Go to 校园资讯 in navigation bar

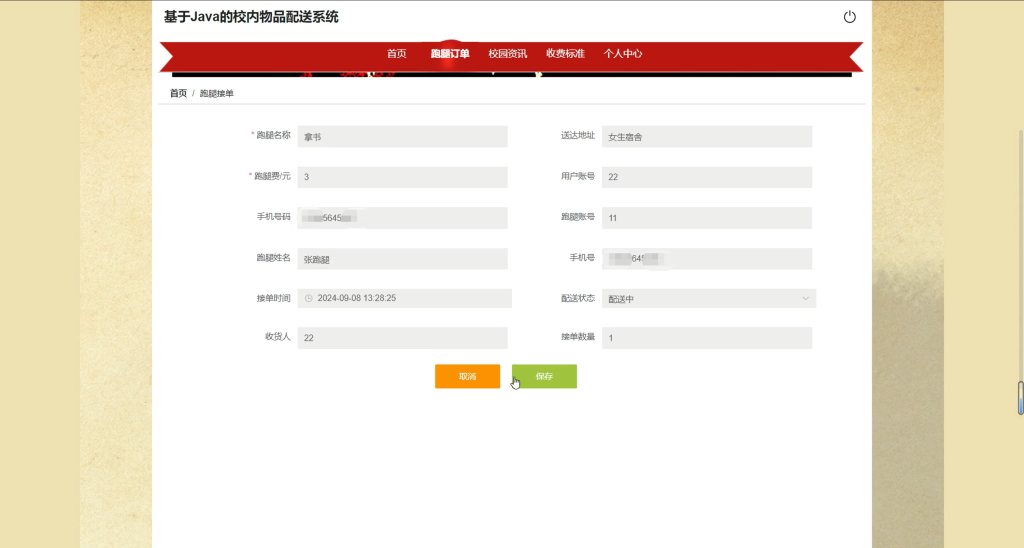507,54
